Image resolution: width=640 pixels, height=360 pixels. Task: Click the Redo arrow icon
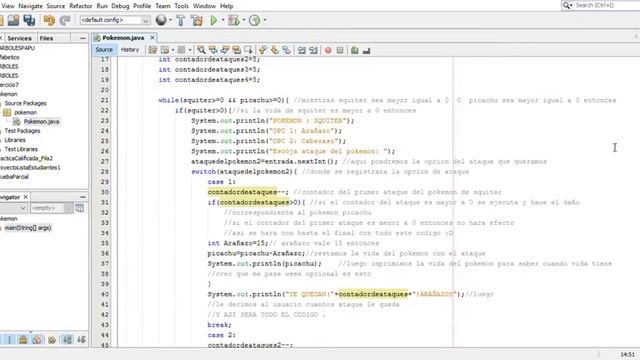pyautogui.click(x=65, y=20)
